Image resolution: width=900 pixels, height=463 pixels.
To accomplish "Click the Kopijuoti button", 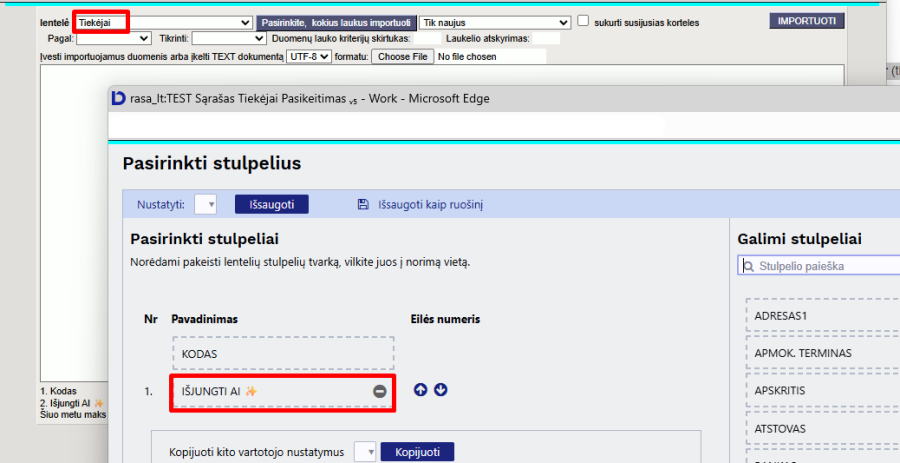I will click(x=417, y=452).
